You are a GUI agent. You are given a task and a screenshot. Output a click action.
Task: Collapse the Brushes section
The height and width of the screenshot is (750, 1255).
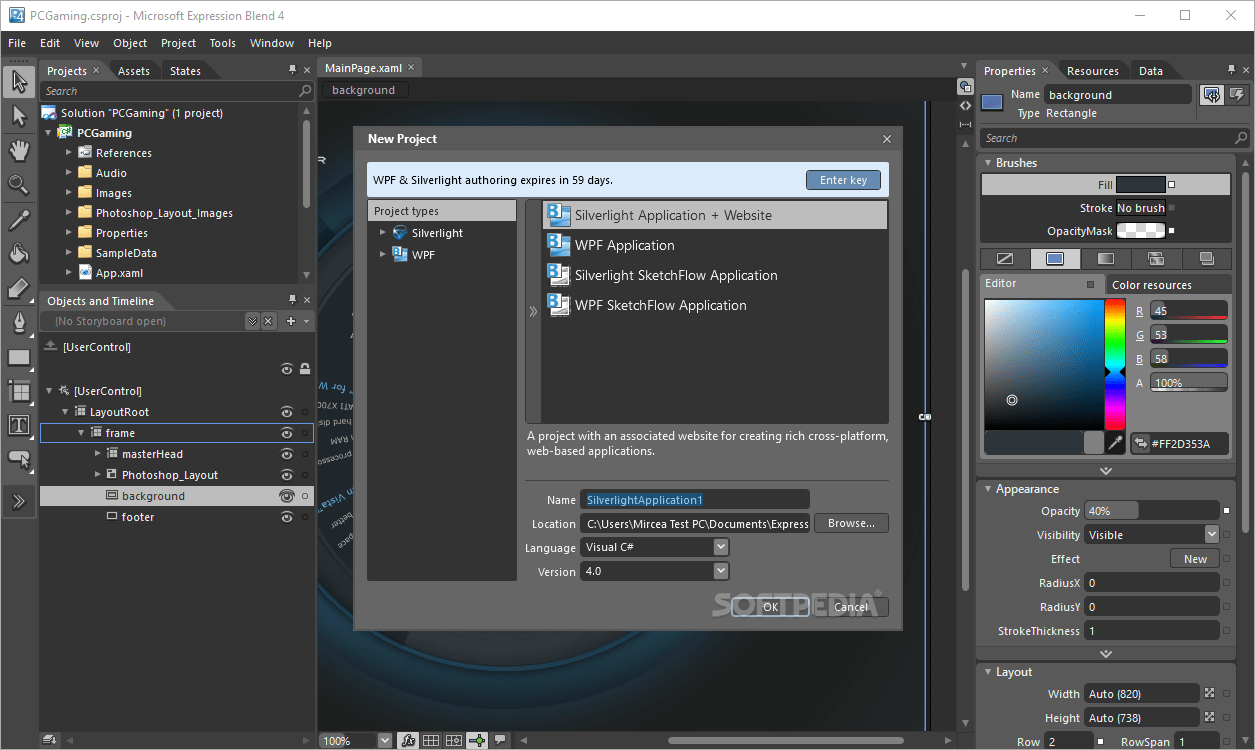[x=986, y=163]
